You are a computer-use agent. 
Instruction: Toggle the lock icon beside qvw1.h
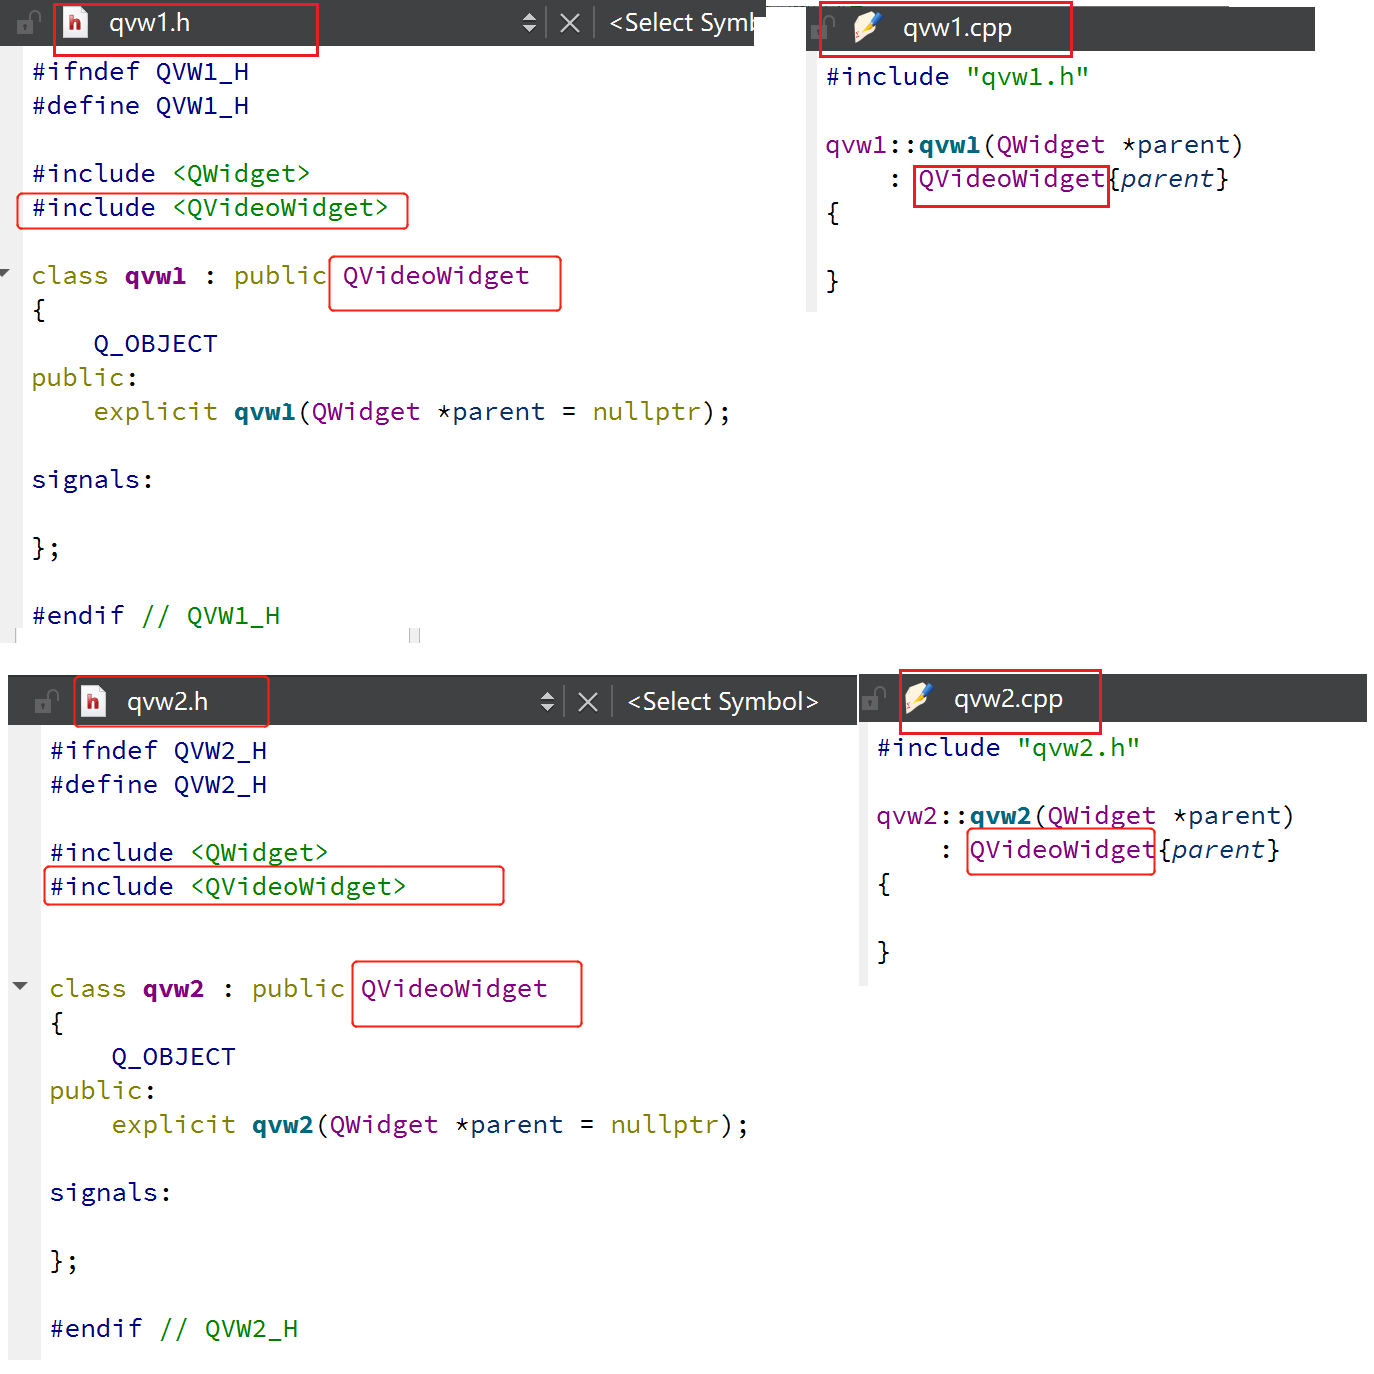click(29, 22)
